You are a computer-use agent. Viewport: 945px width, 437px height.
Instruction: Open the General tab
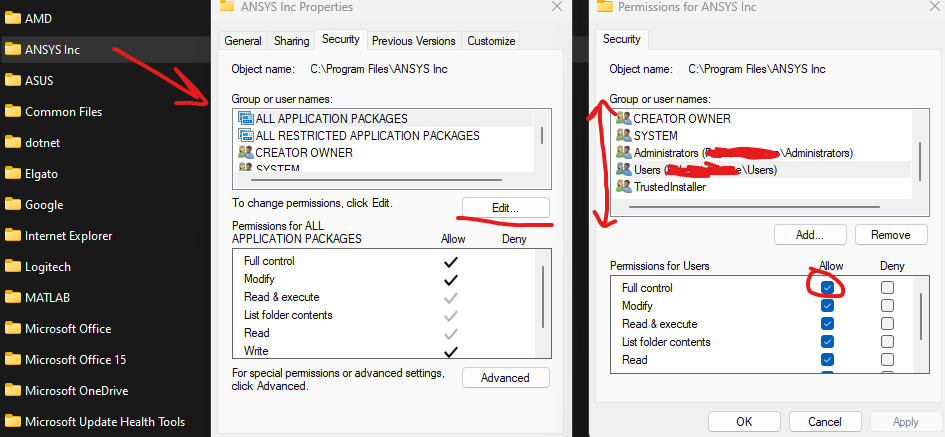[x=243, y=41]
